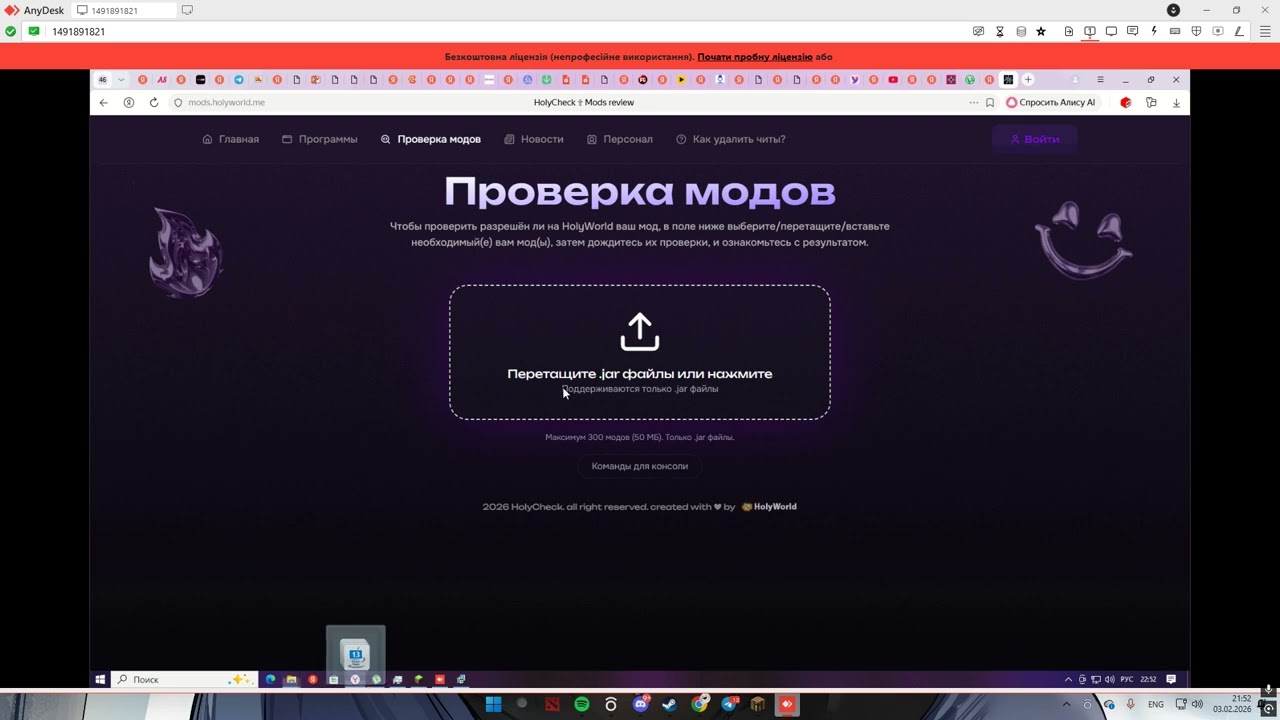This screenshot has height=720, width=1280.
Task: Open the Новости navigation item
Action: (x=534, y=139)
